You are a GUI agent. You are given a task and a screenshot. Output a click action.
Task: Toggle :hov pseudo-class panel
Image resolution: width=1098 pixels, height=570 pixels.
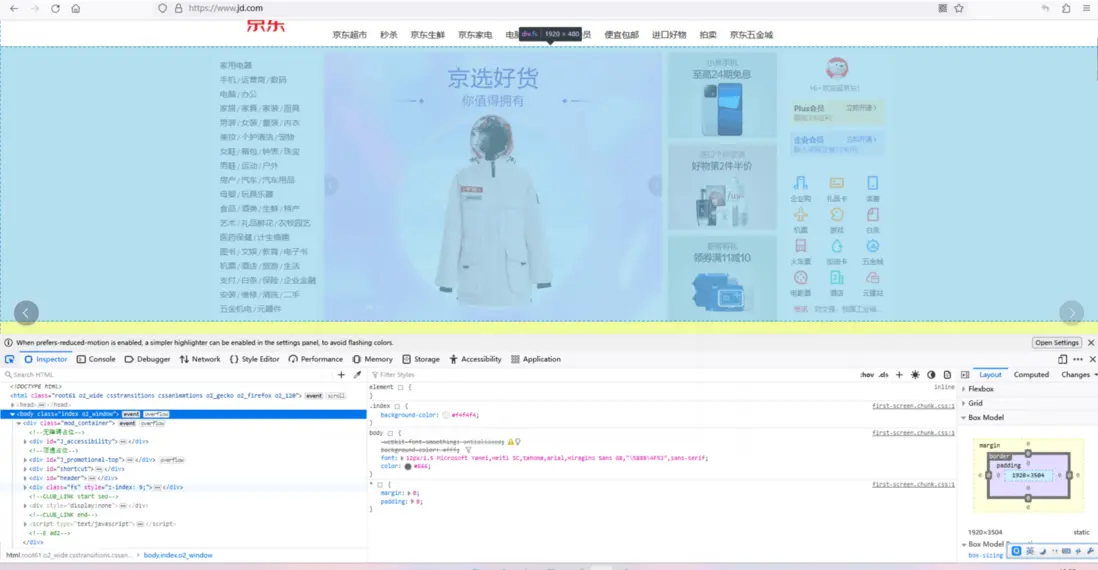coord(867,375)
